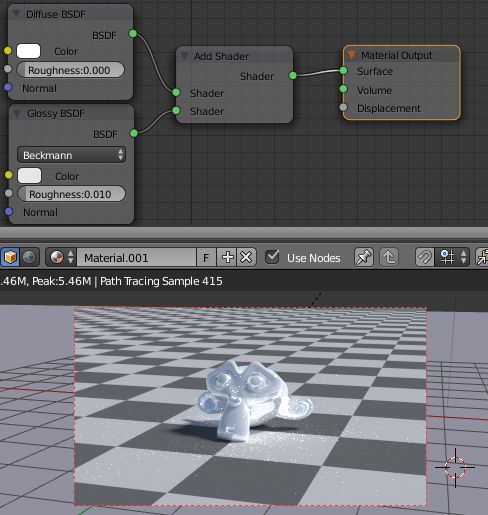Collapse the Material Output node

tap(351, 55)
